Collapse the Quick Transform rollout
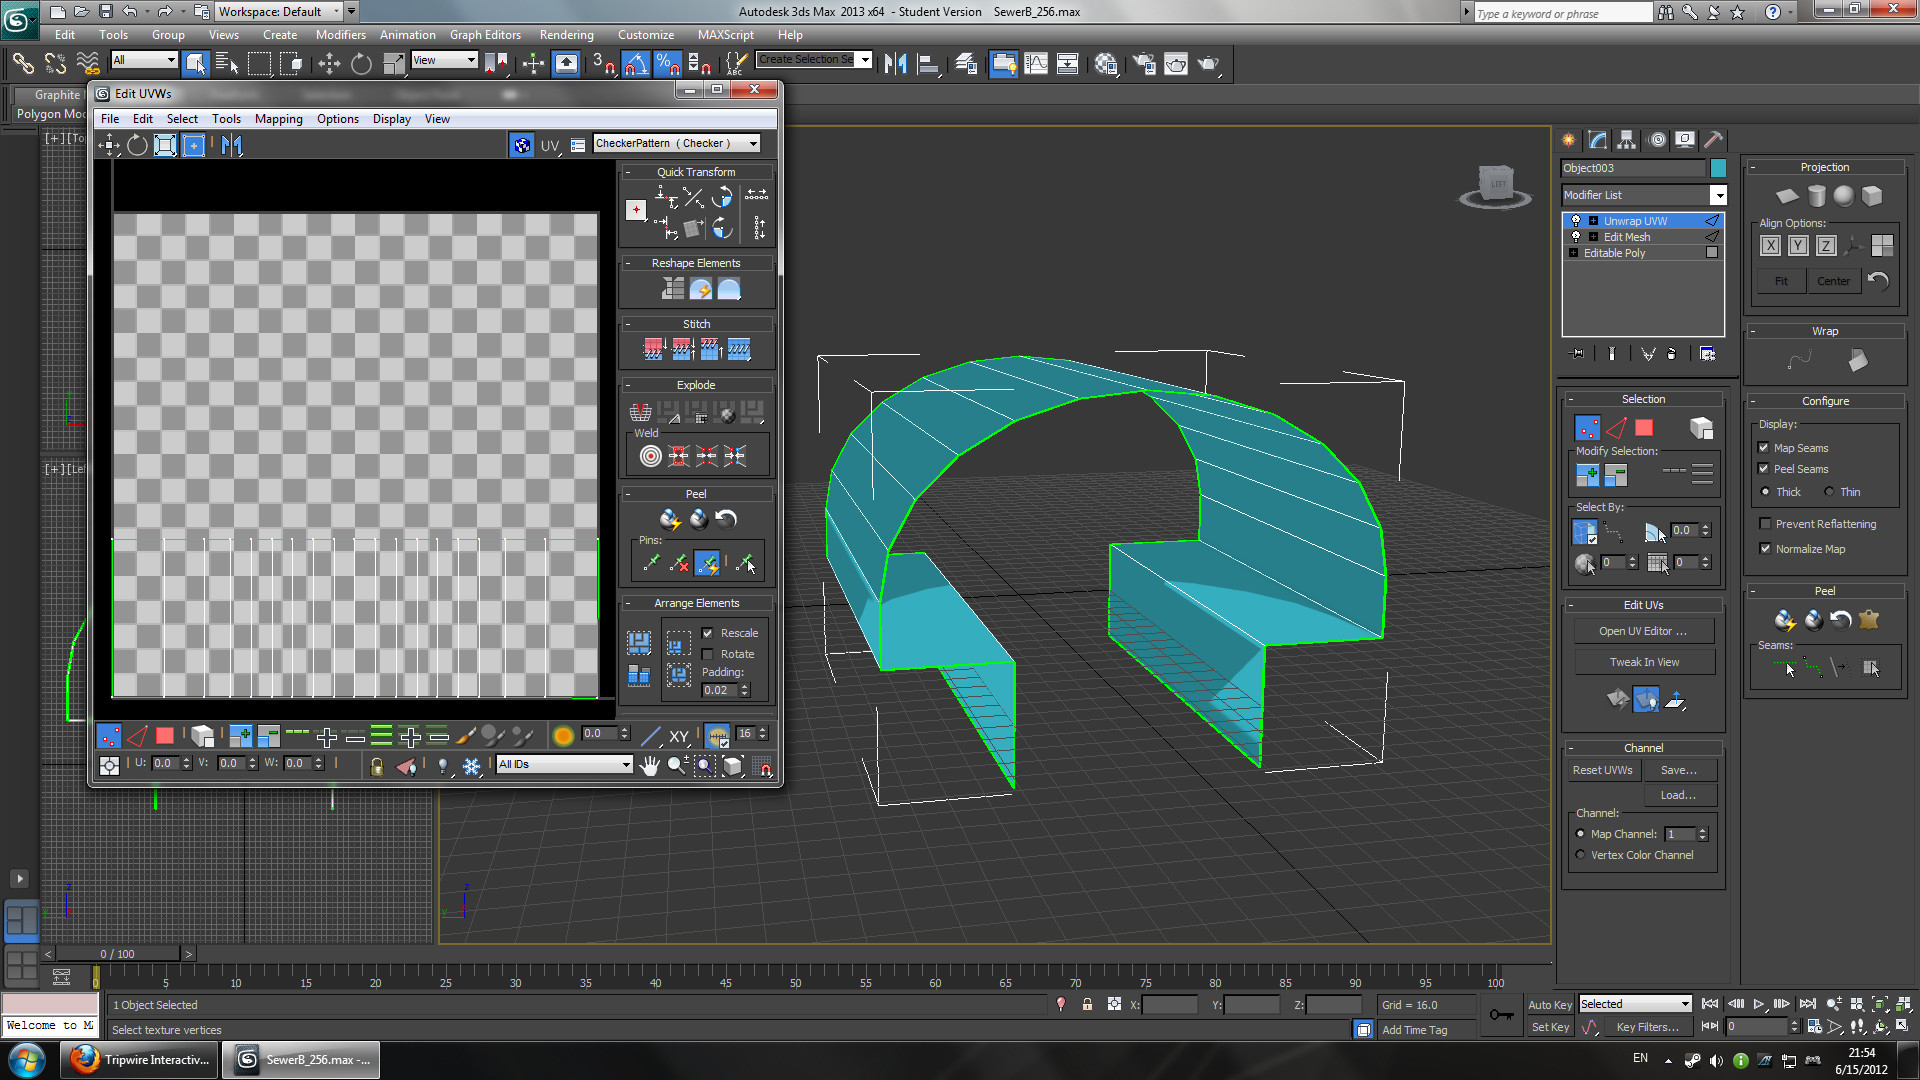Image resolution: width=1920 pixels, height=1080 pixels. tap(628, 172)
